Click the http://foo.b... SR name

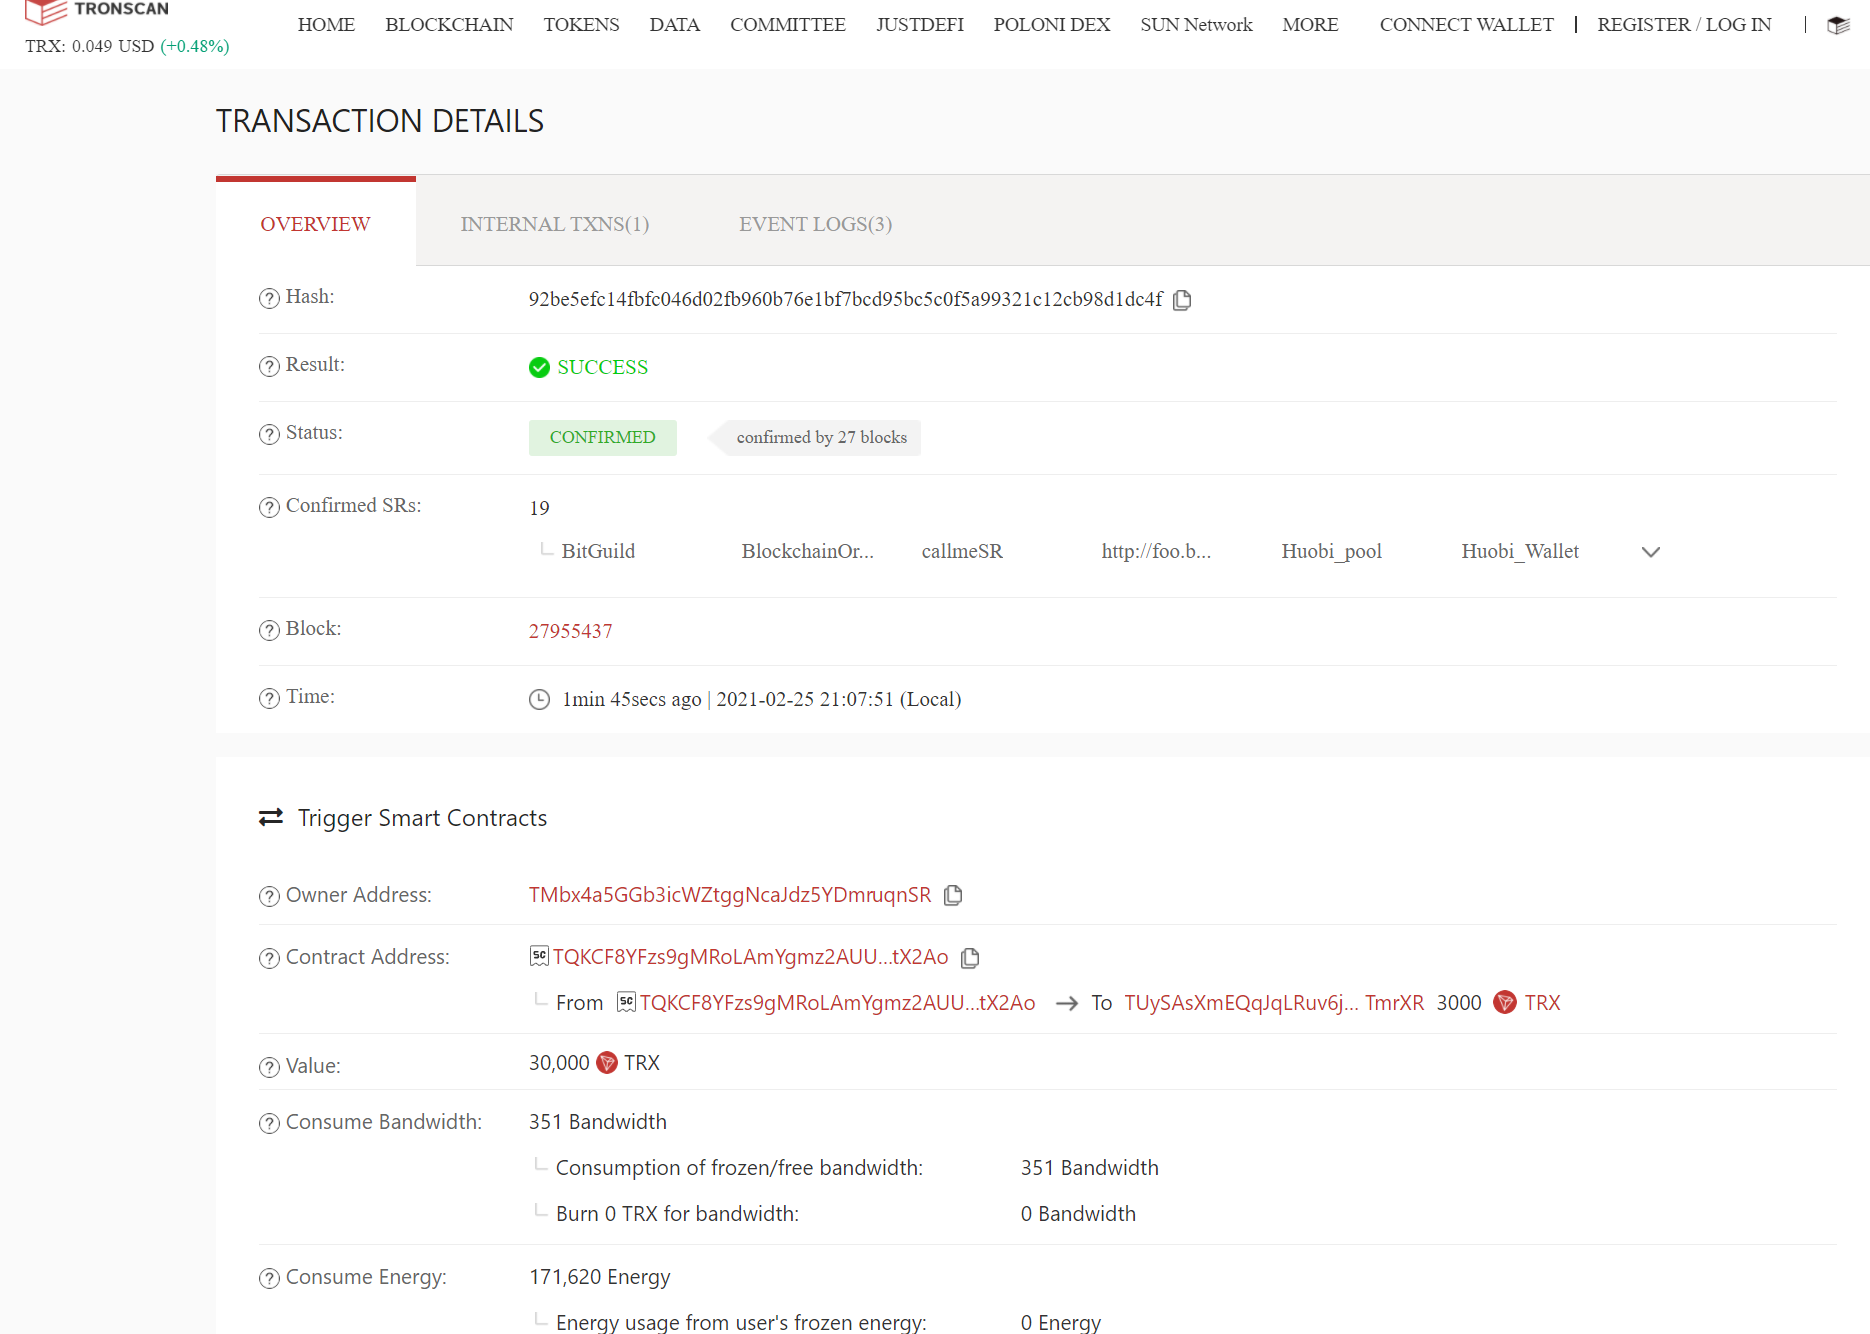[x=1156, y=551]
